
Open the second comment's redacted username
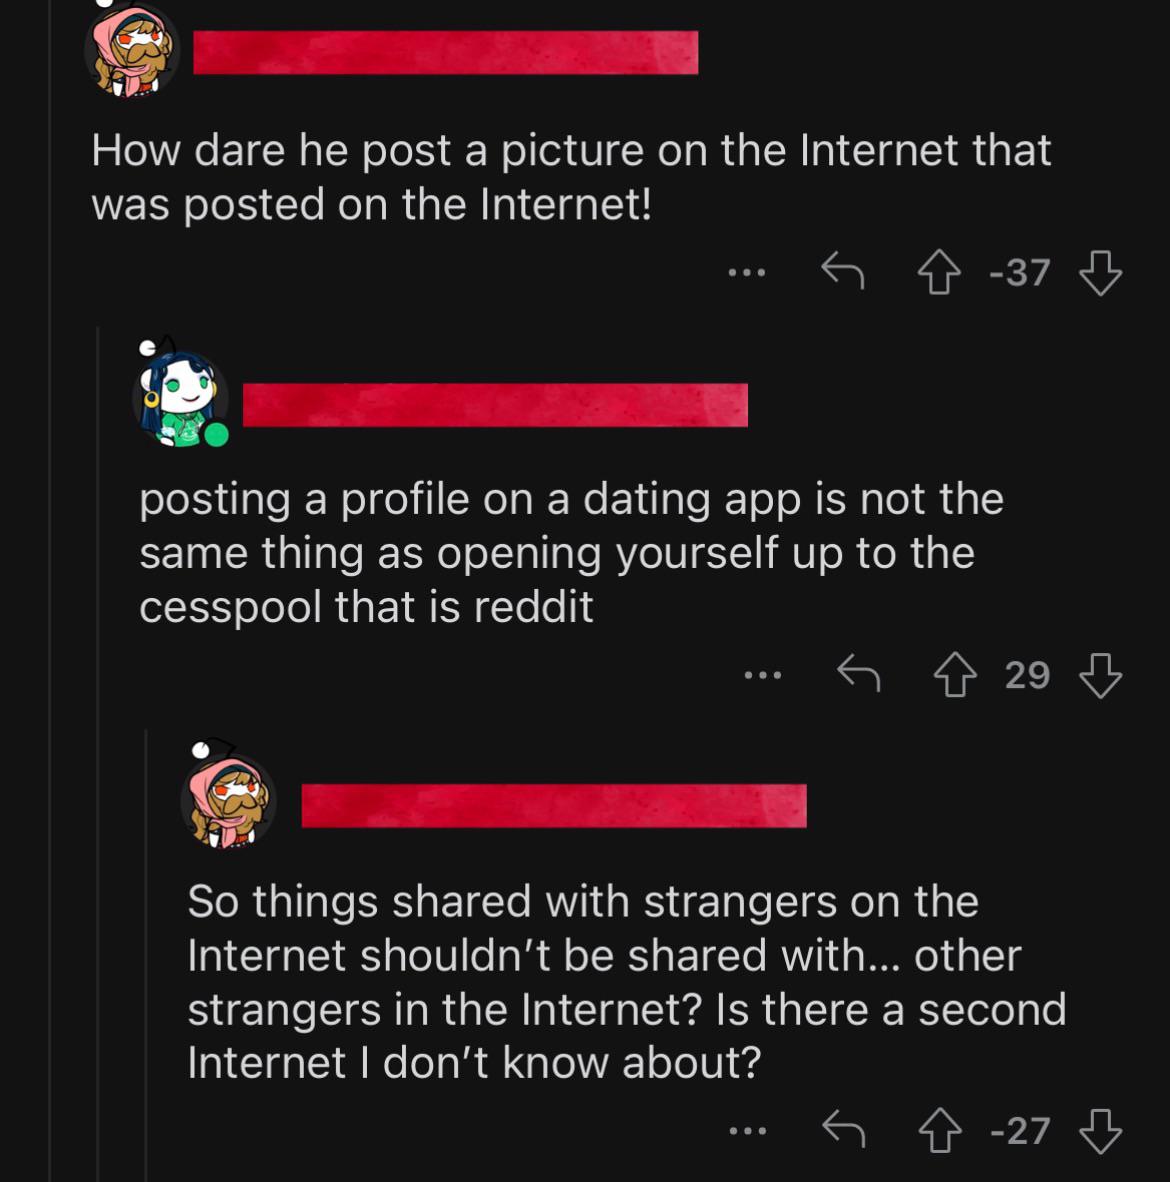[x=495, y=404]
